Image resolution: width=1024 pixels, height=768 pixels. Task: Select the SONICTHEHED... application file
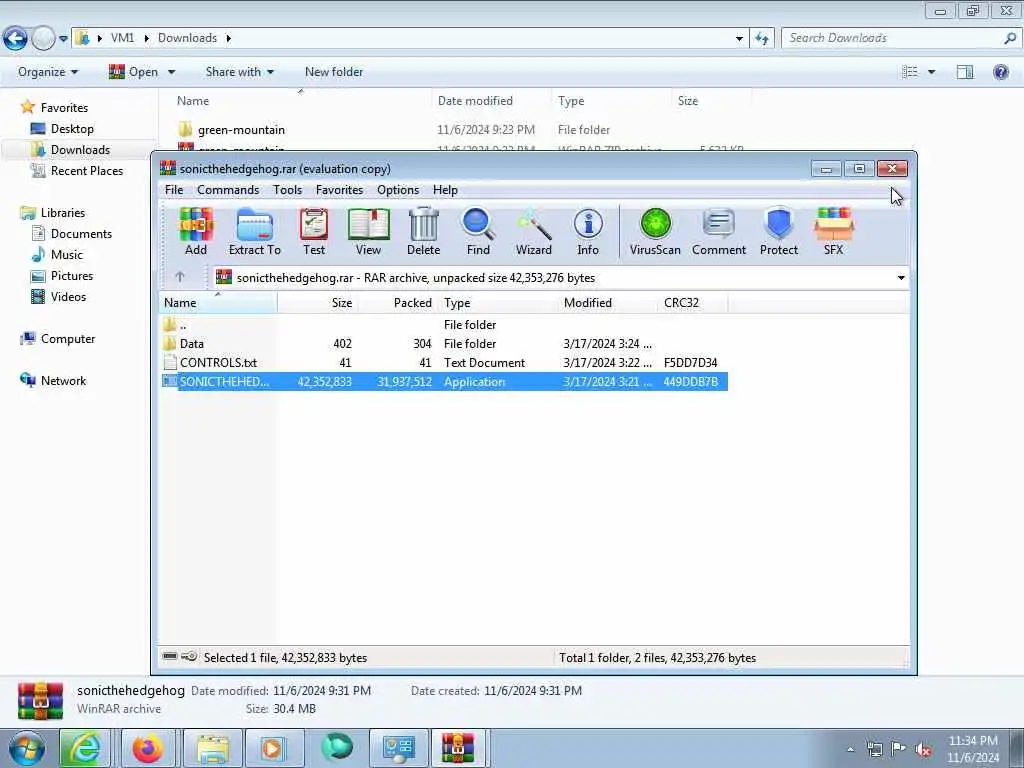point(444,381)
